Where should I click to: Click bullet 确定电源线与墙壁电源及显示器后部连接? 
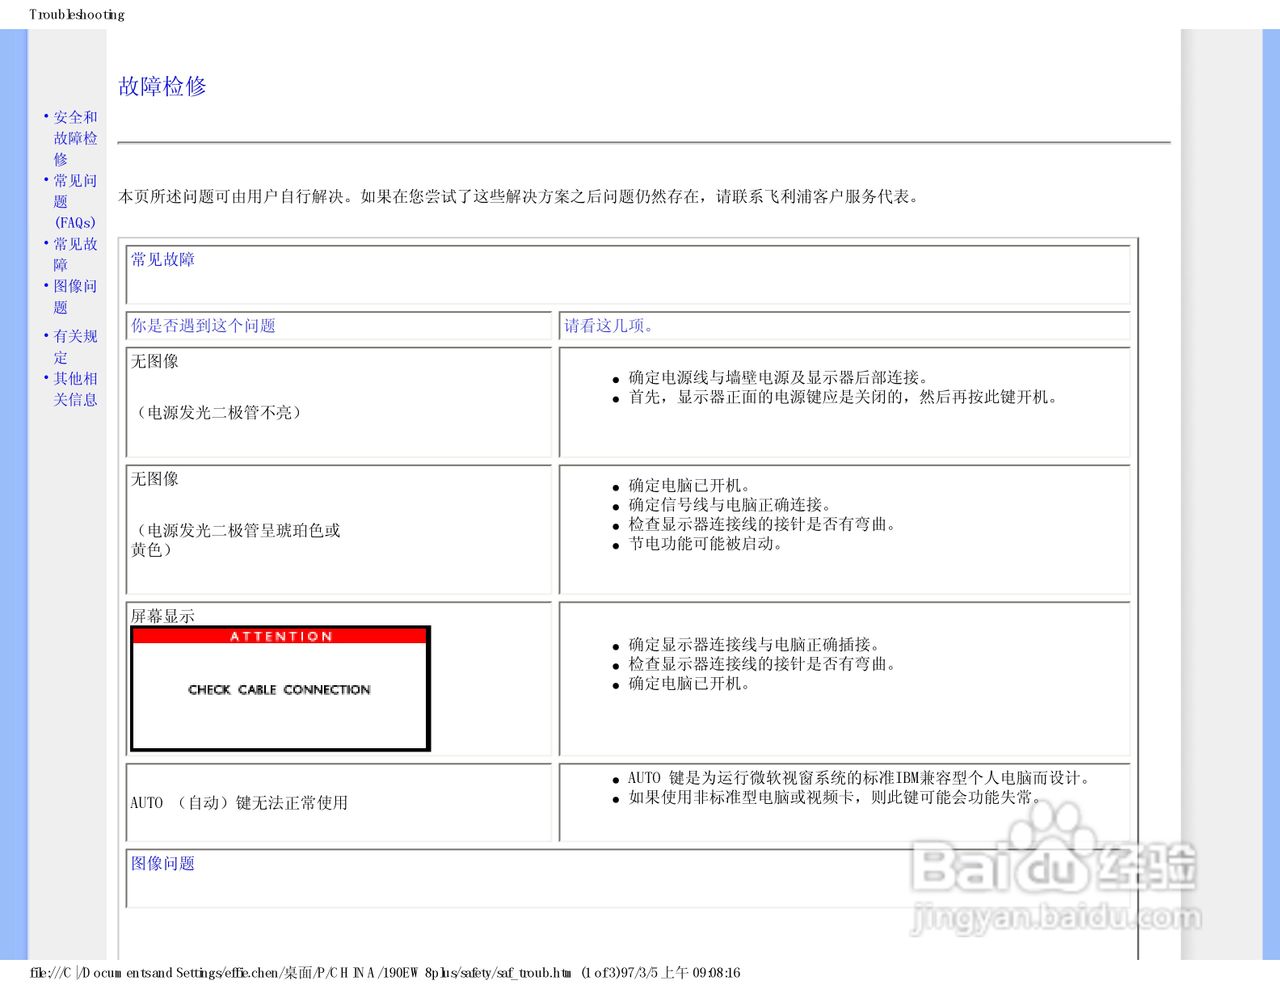pos(780,377)
